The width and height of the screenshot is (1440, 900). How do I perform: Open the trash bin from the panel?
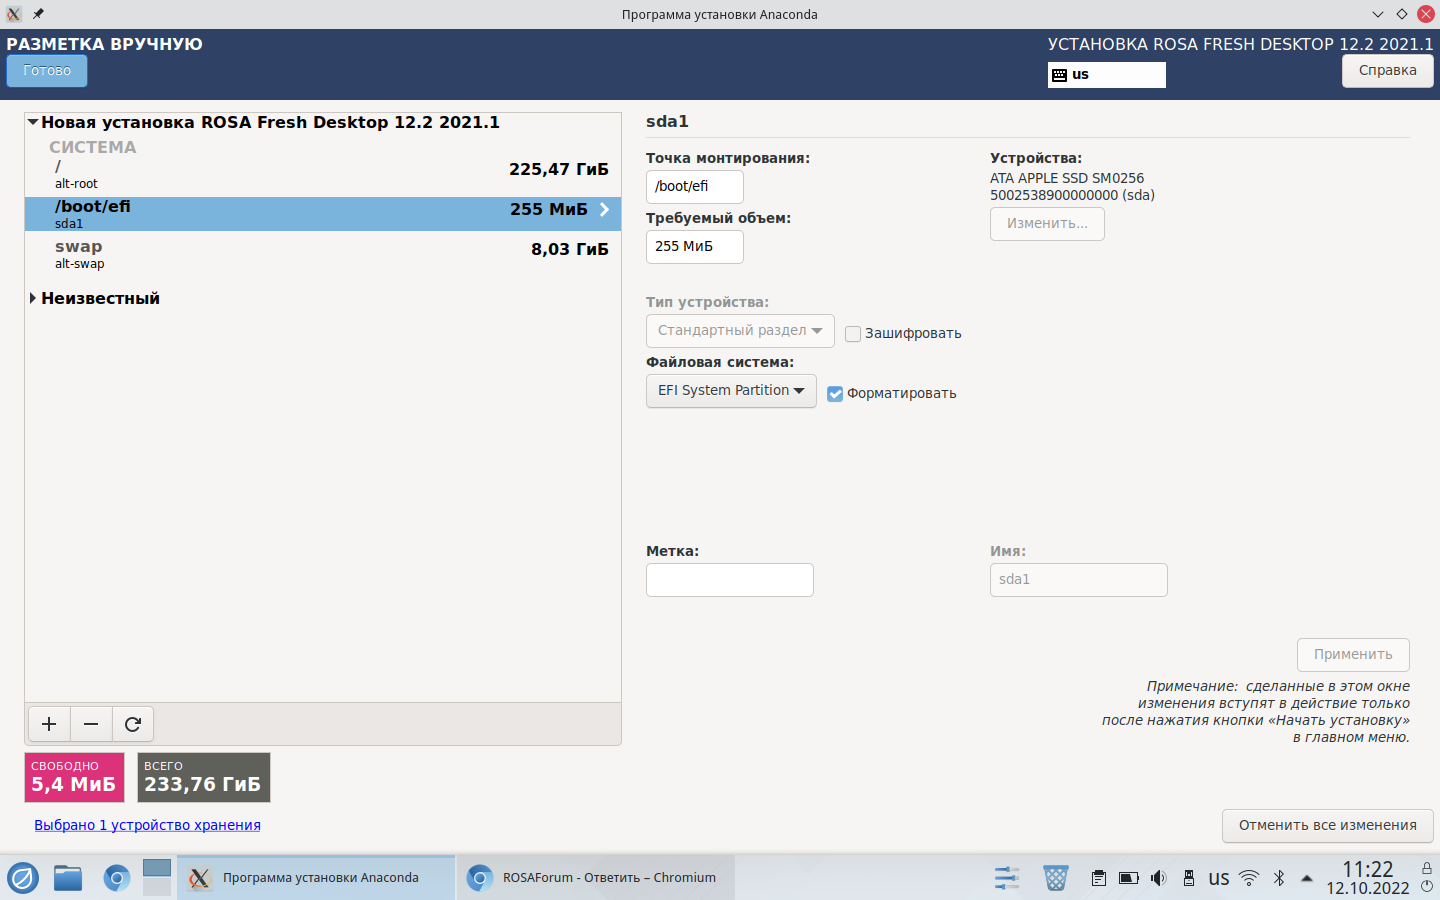[x=1055, y=878]
